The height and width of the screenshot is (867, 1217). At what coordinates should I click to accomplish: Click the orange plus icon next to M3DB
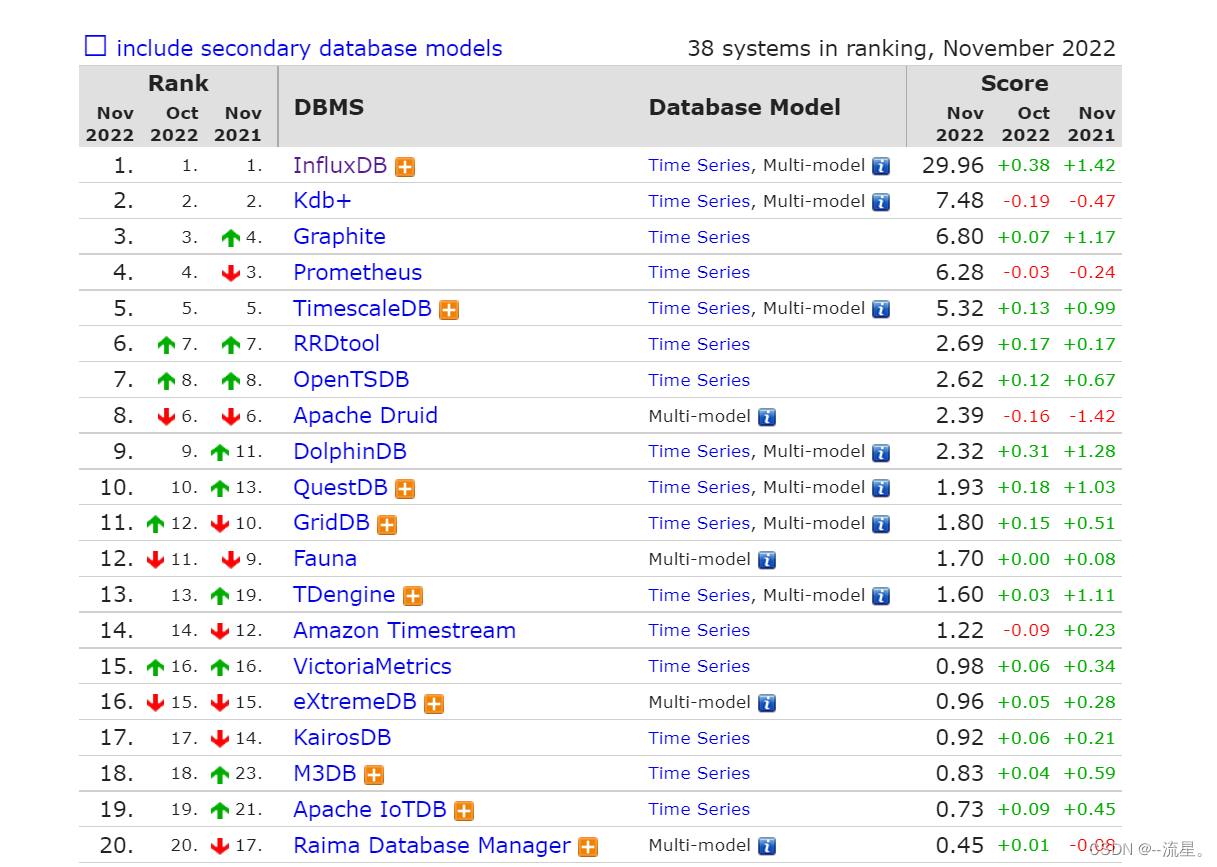coord(374,775)
